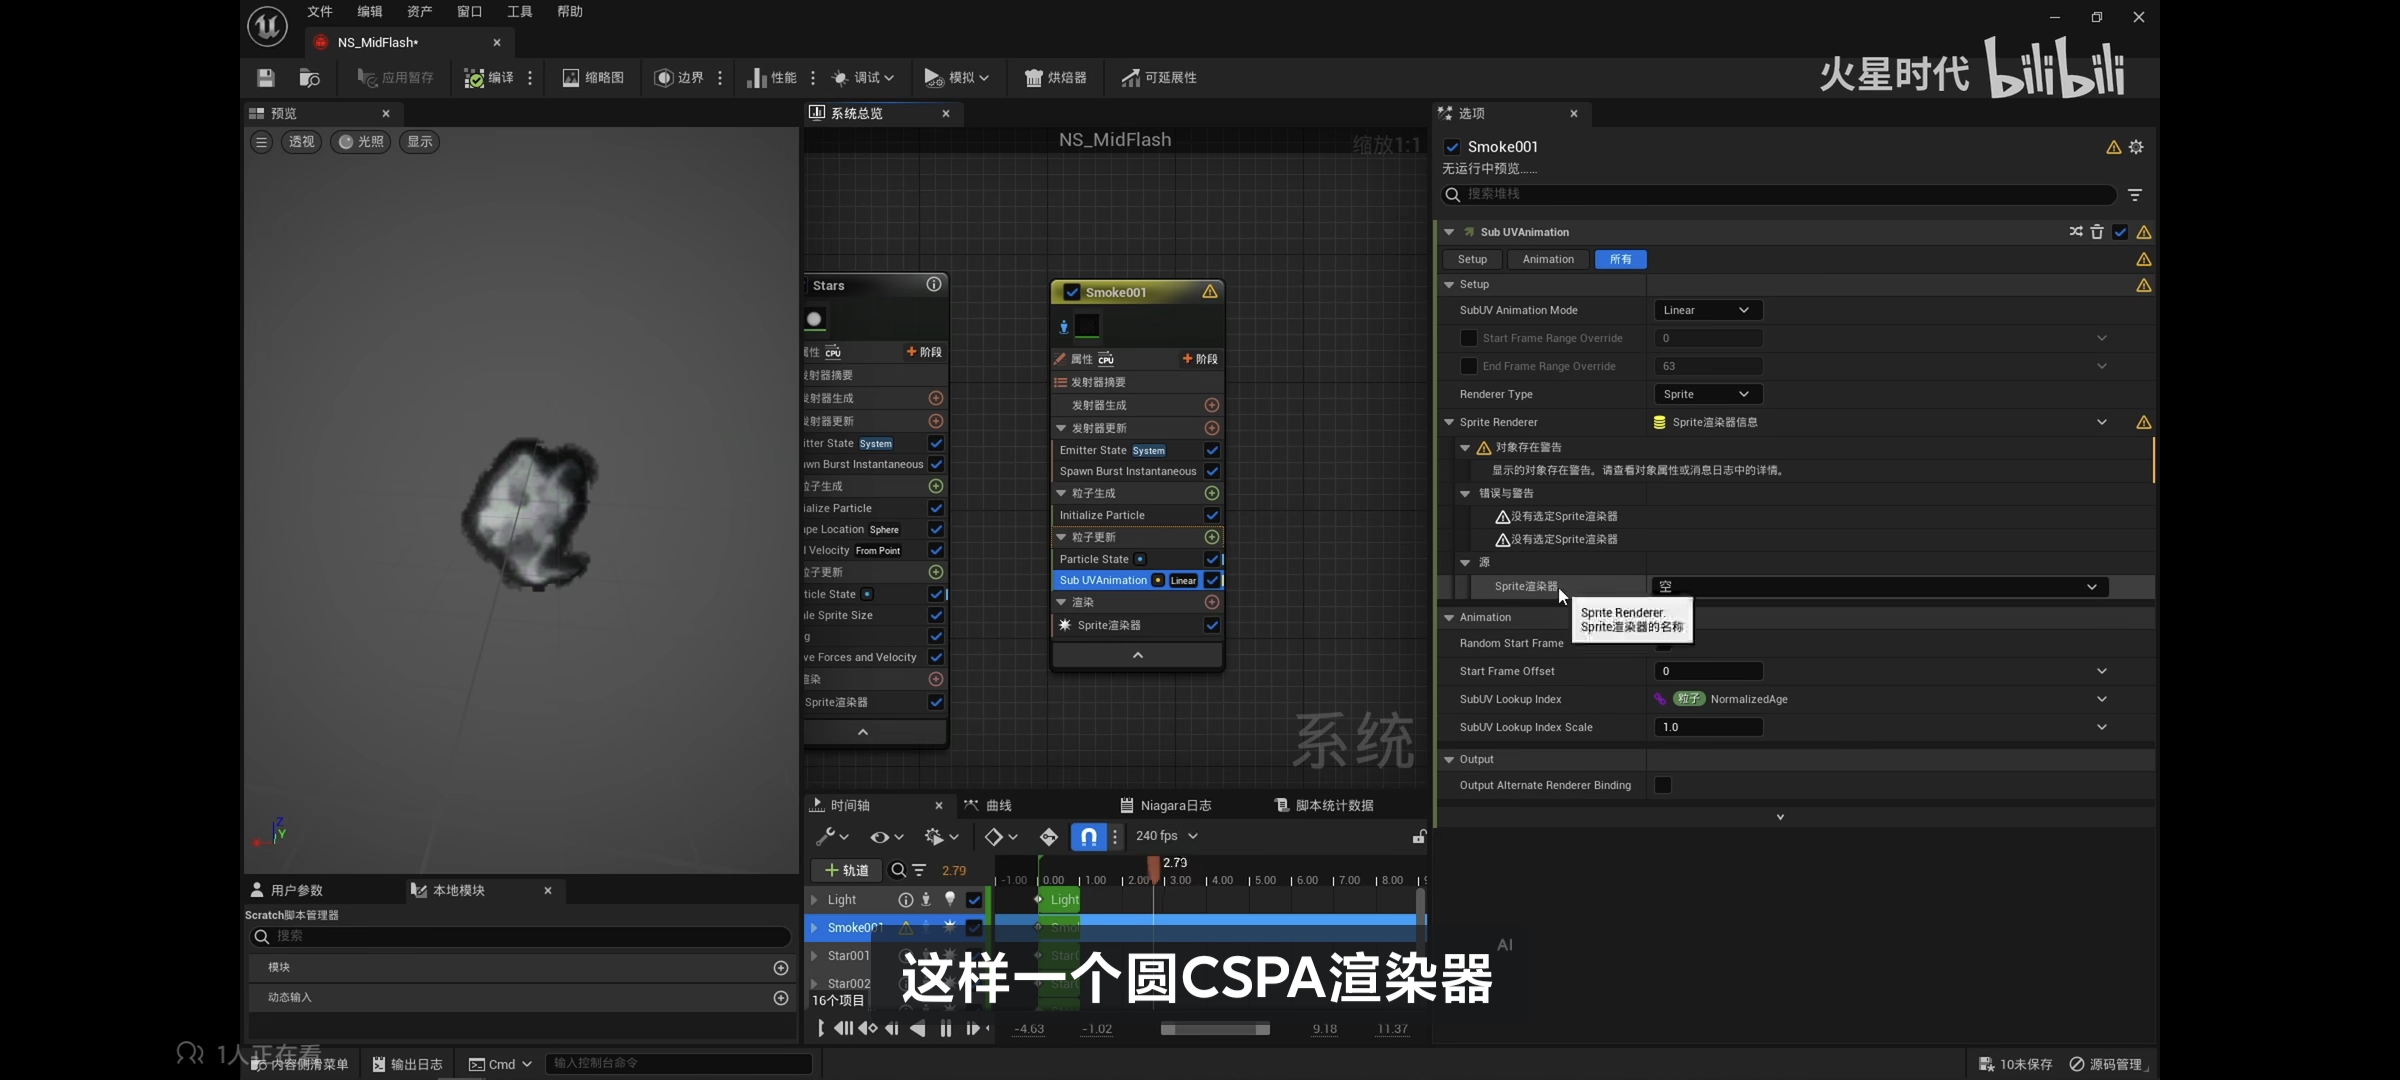Click the trash icon on Sub UVAnimation module
The height and width of the screenshot is (1080, 2400).
point(2097,232)
